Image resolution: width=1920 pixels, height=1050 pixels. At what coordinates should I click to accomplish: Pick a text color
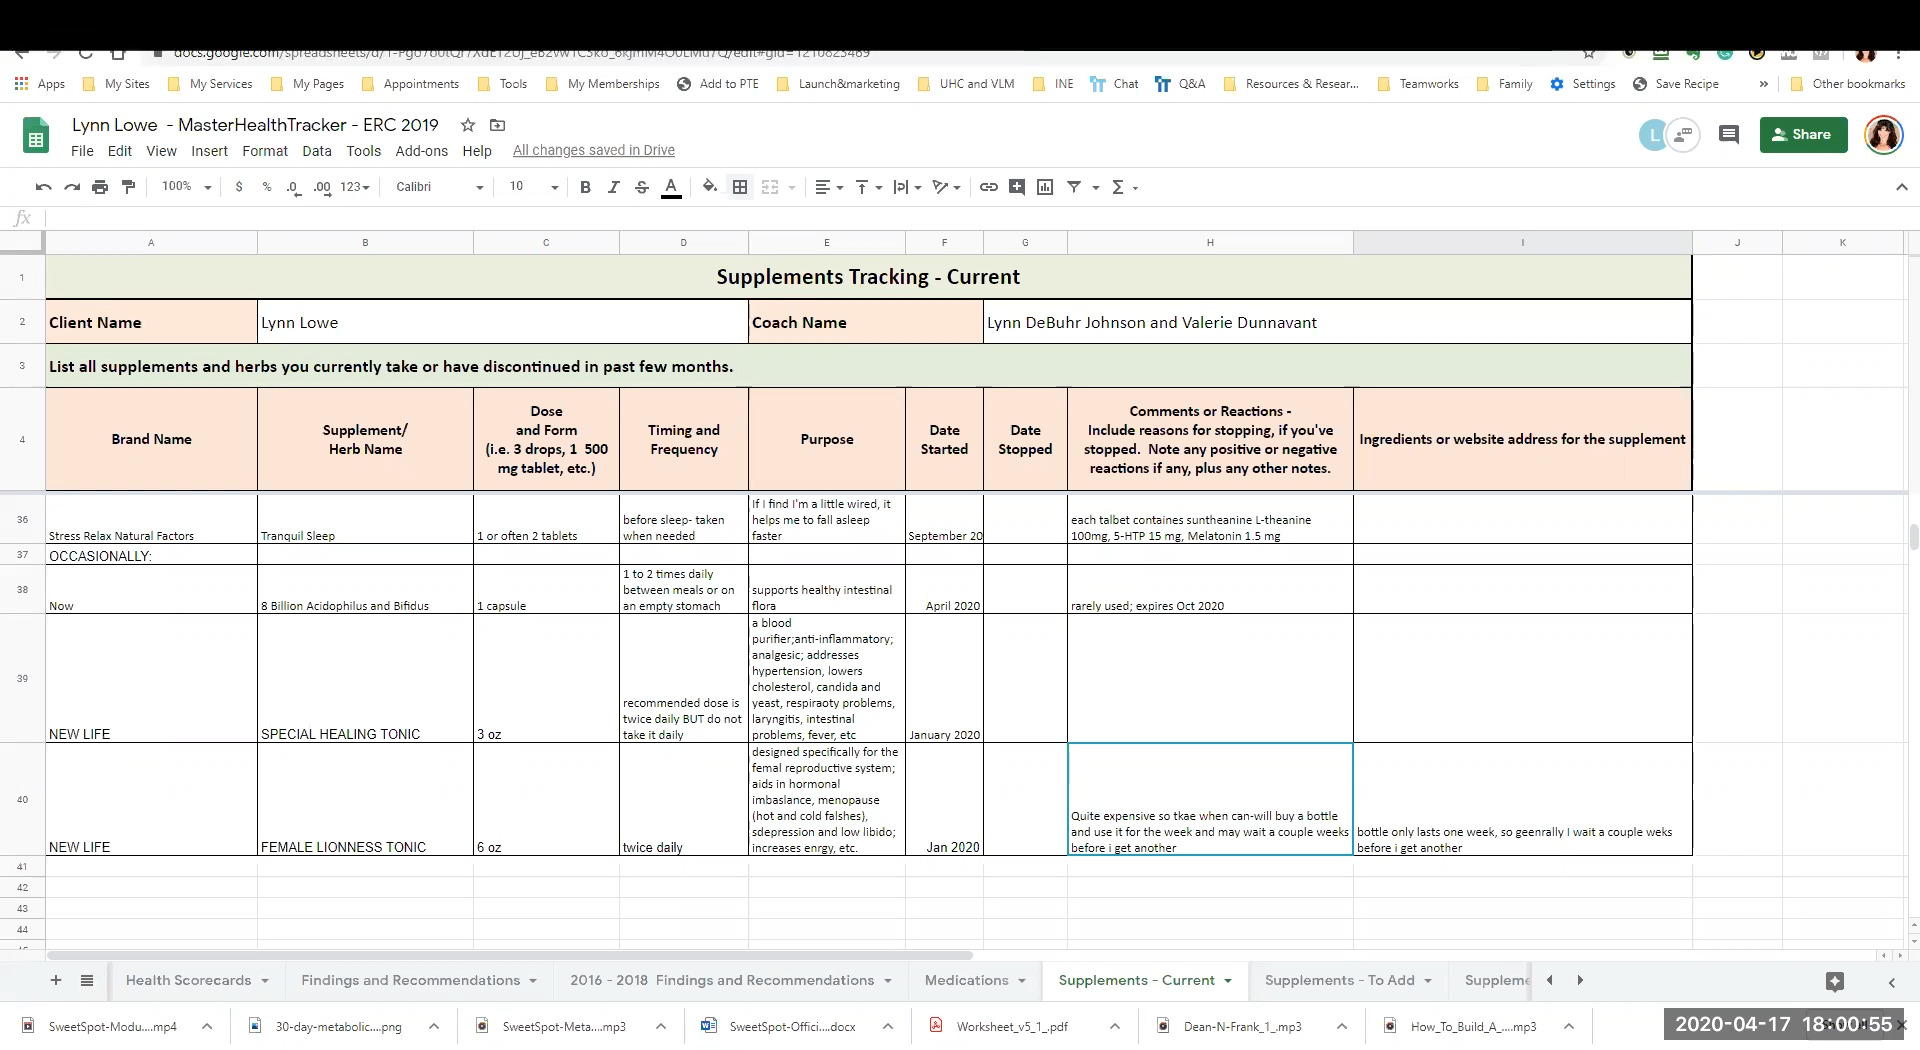click(x=671, y=187)
